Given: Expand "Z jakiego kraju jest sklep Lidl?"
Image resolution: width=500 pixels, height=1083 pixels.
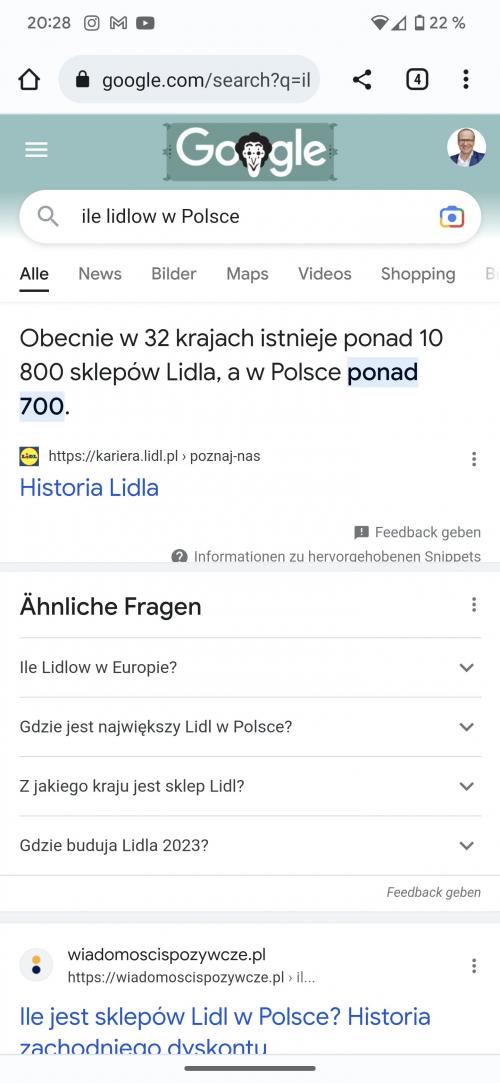Looking at the screenshot, I should (x=250, y=786).
